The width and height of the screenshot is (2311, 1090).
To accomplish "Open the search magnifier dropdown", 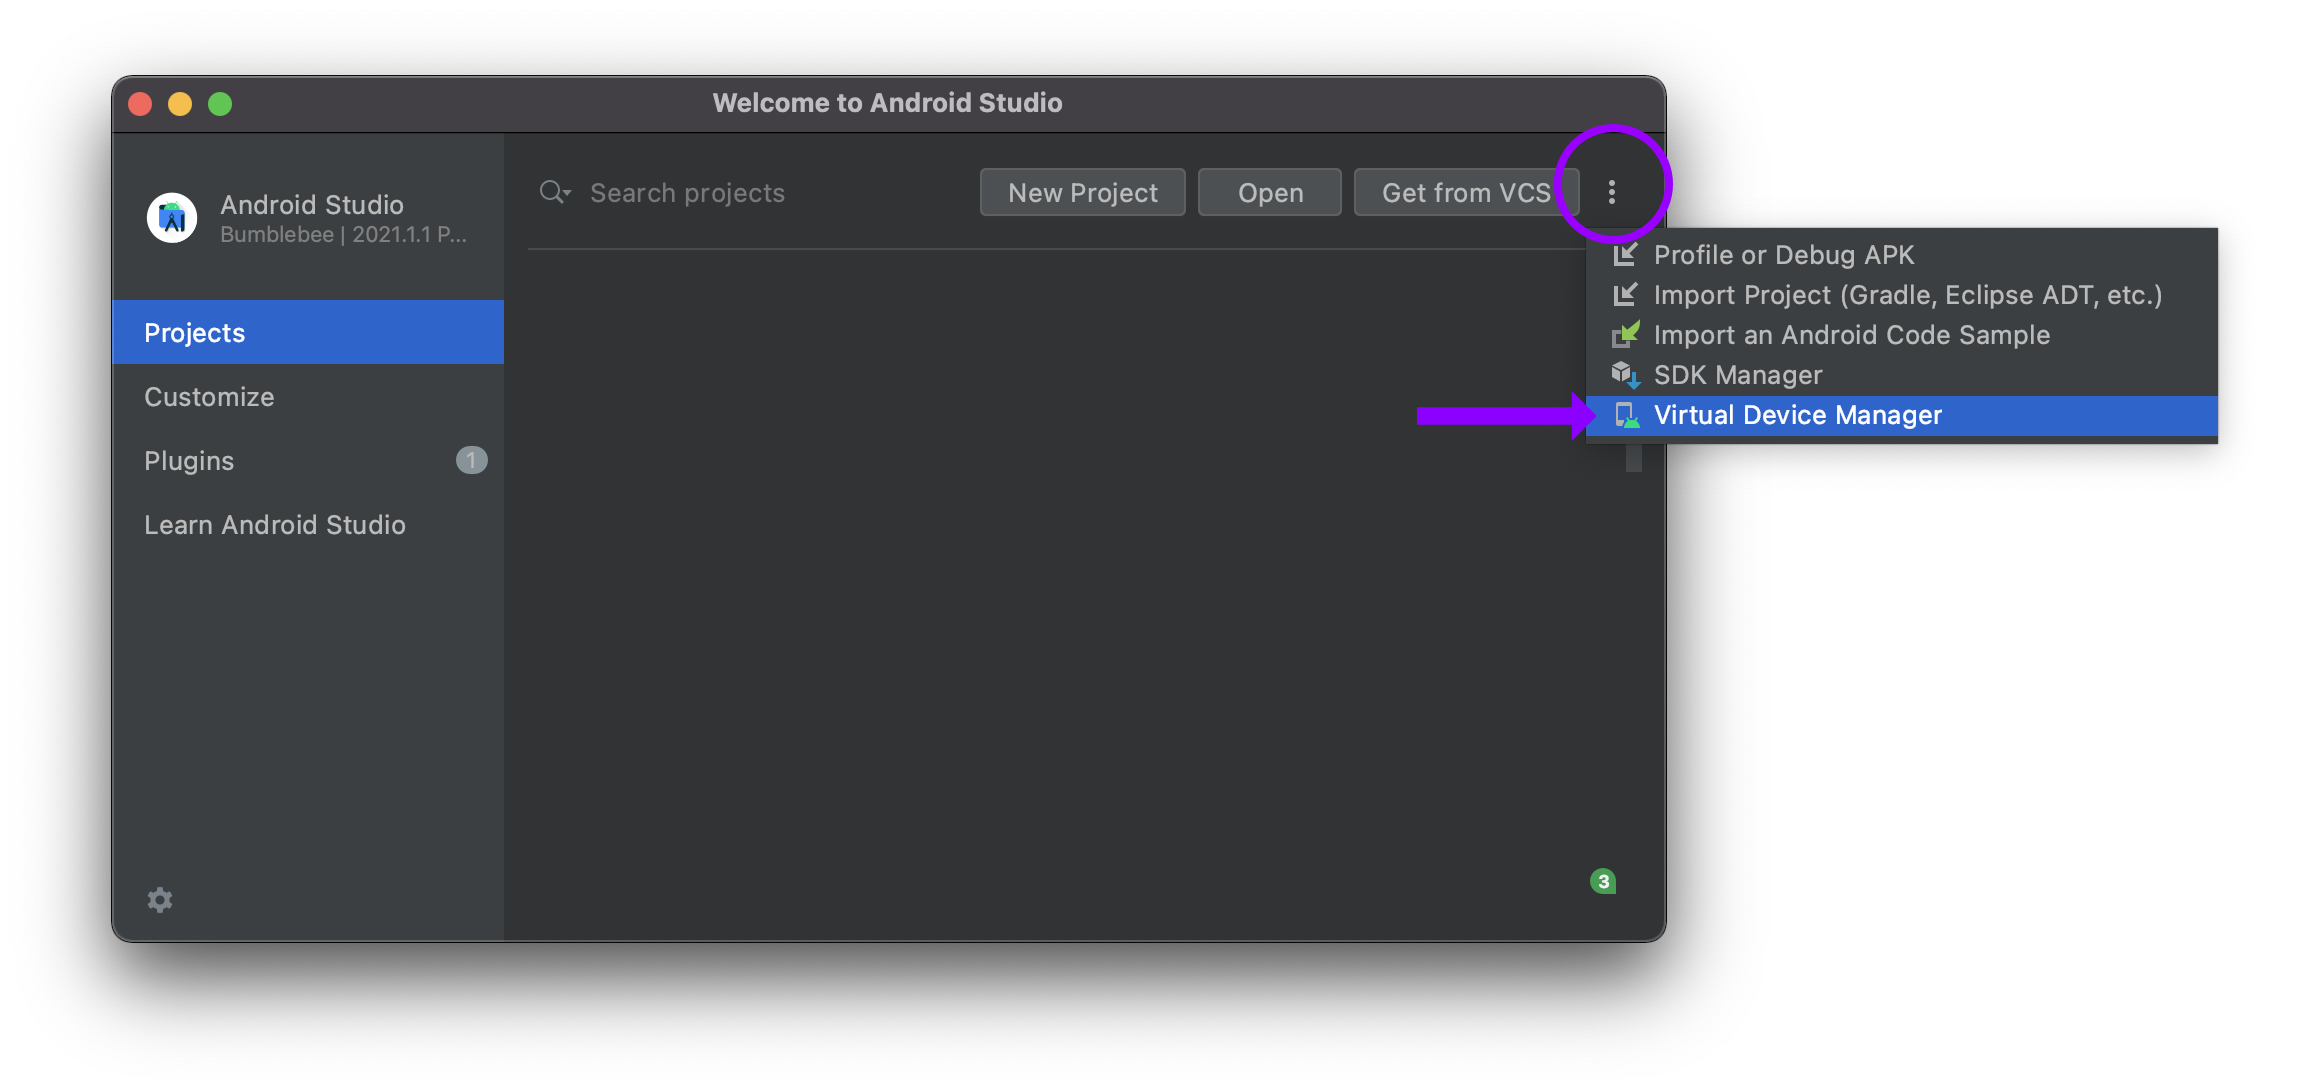I will click(x=555, y=192).
